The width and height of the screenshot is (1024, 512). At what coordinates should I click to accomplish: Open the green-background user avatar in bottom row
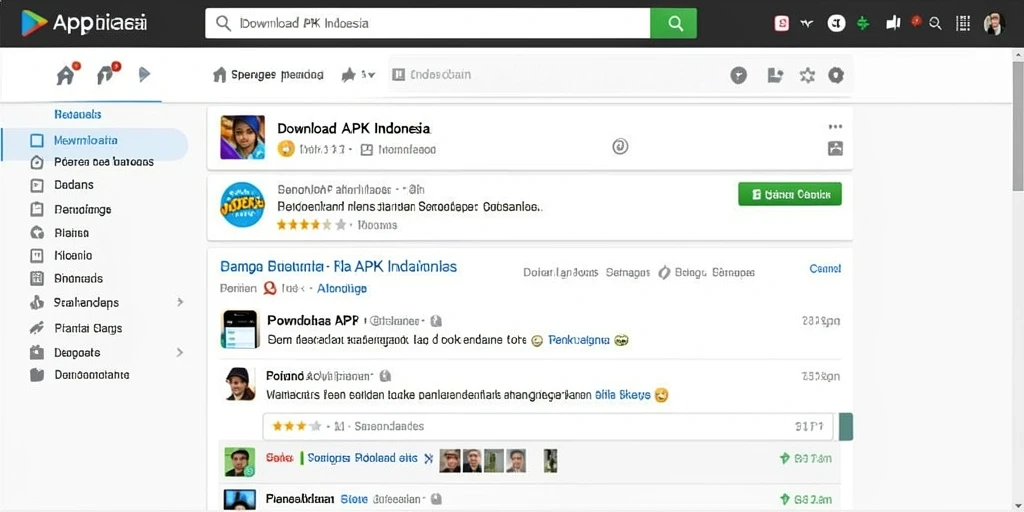240,462
